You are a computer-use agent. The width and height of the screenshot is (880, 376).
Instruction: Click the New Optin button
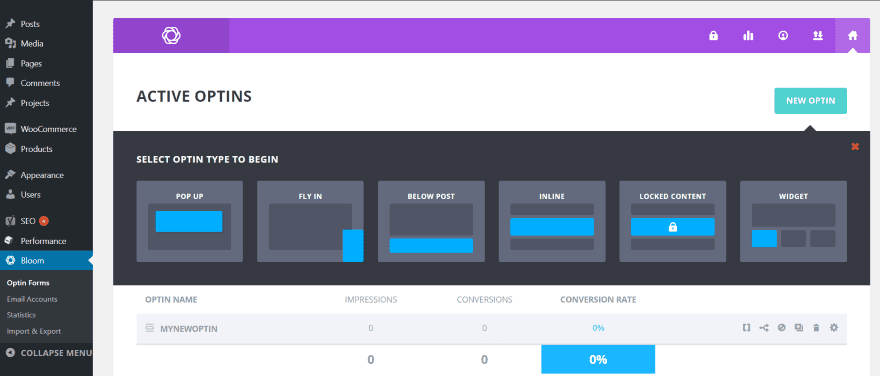810,101
